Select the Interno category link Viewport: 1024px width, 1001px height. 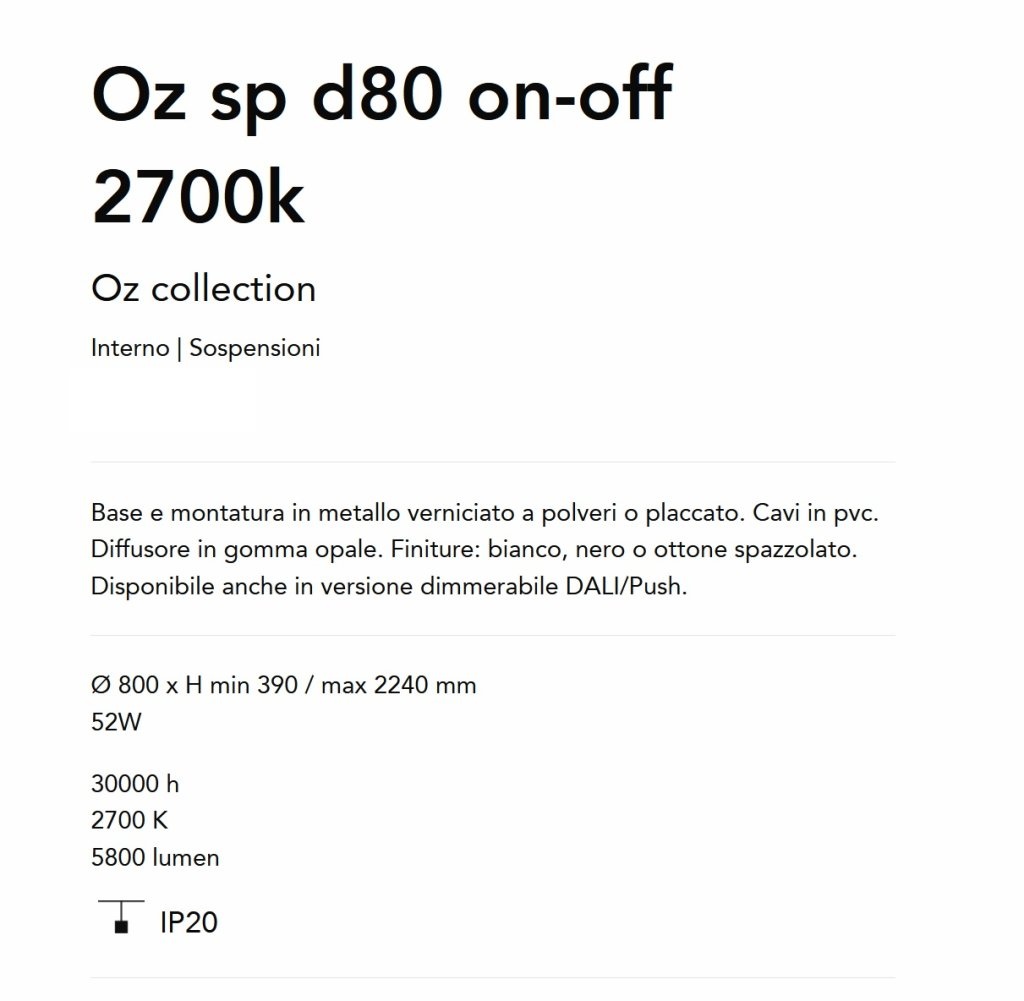click(x=131, y=348)
